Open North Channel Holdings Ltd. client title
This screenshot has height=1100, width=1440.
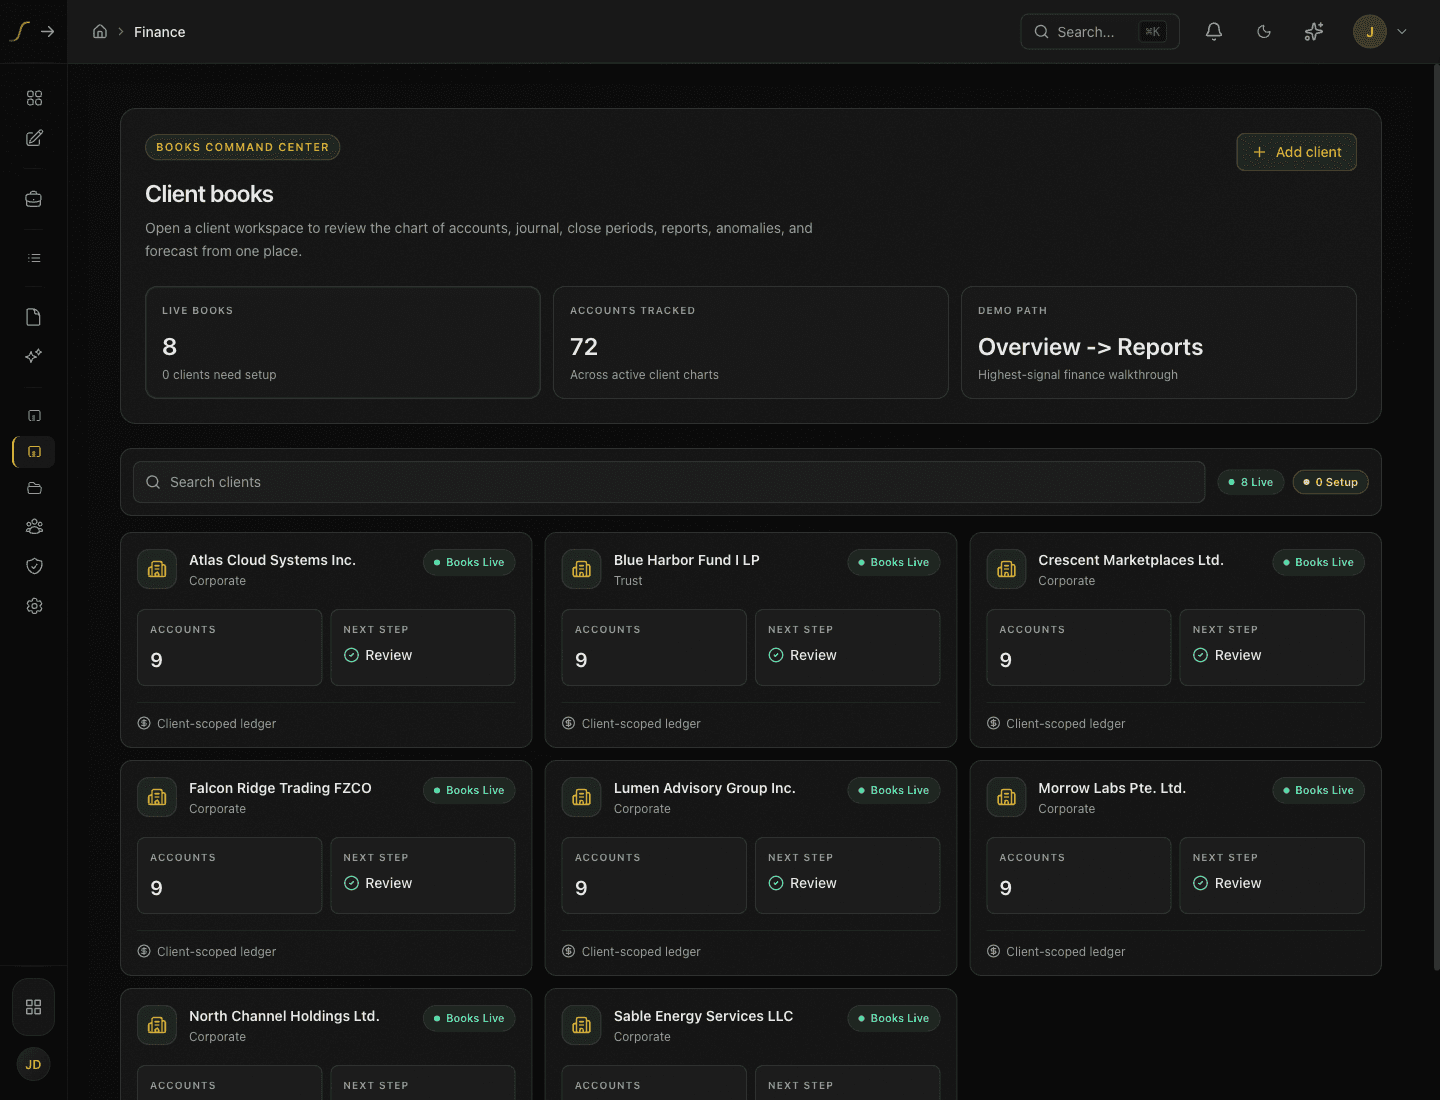tap(284, 1016)
